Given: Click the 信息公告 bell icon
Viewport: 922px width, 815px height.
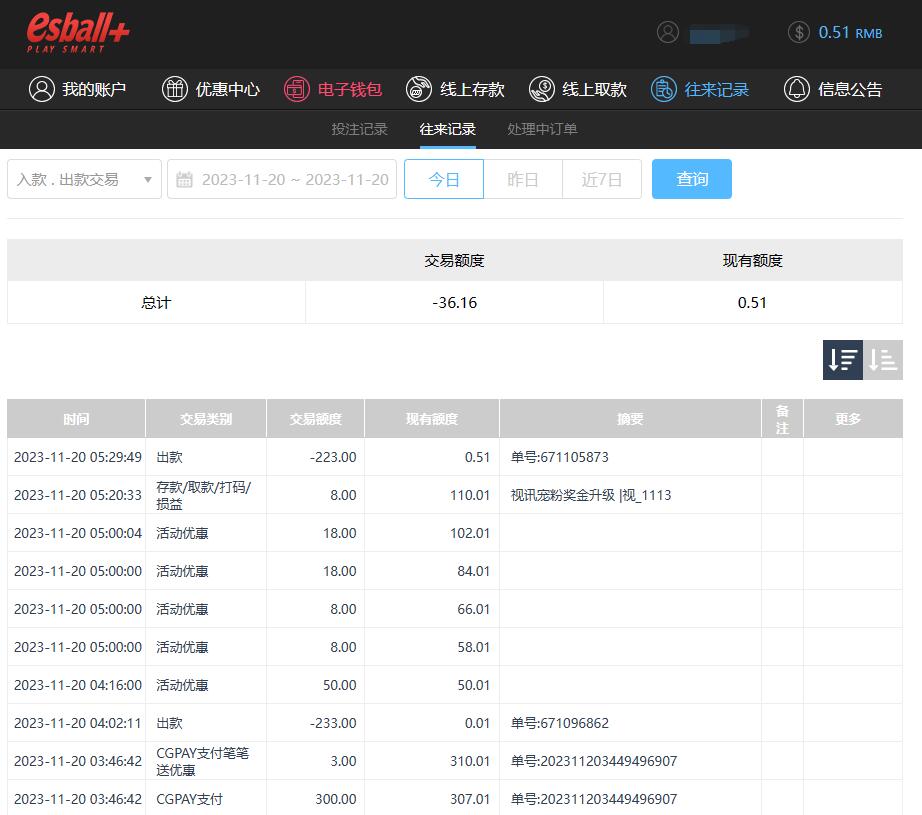Looking at the screenshot, I should click(x=797, y=89).
